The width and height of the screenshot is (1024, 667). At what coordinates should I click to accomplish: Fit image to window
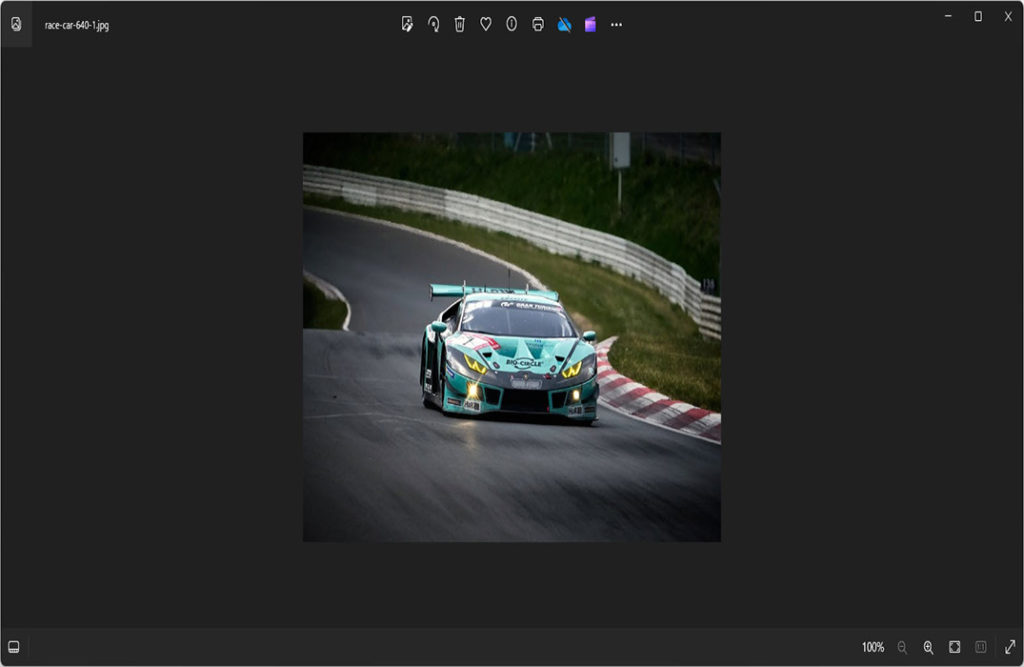[x=955, y=647]
